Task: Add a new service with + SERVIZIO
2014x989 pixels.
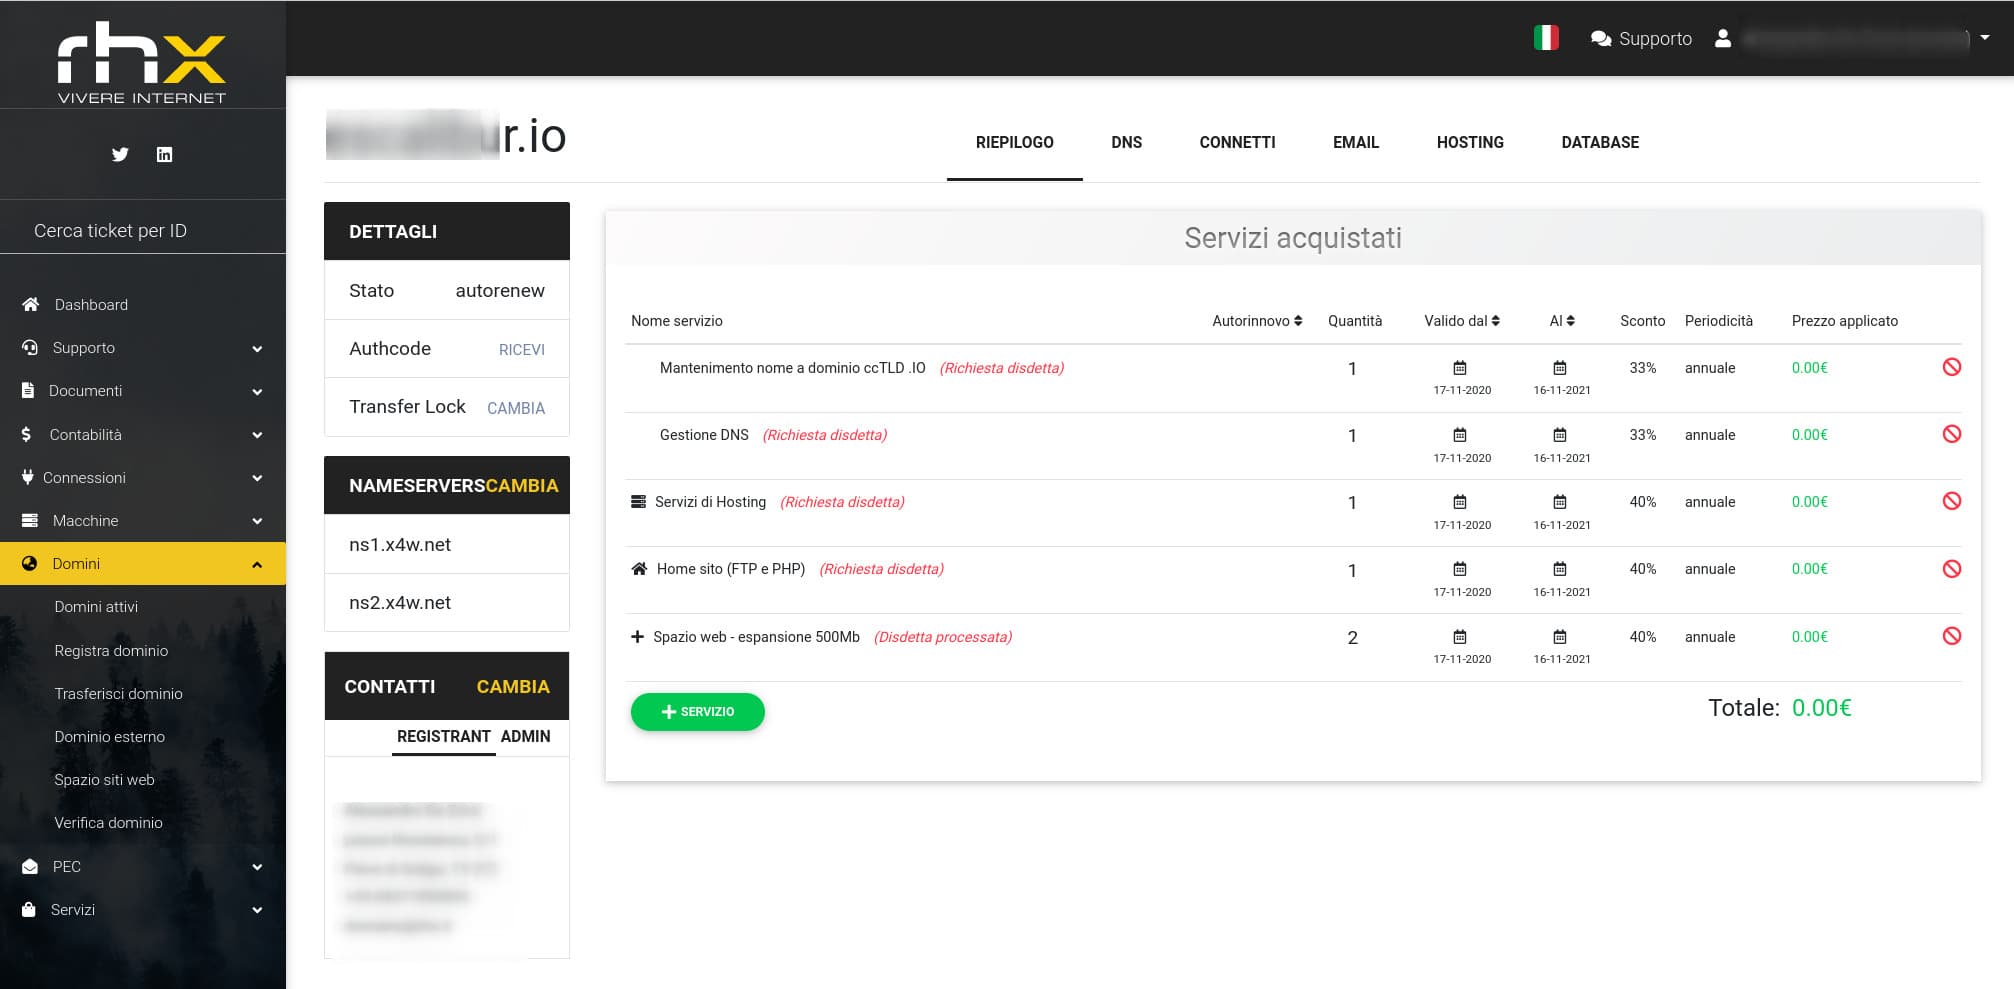Action: 697,712
